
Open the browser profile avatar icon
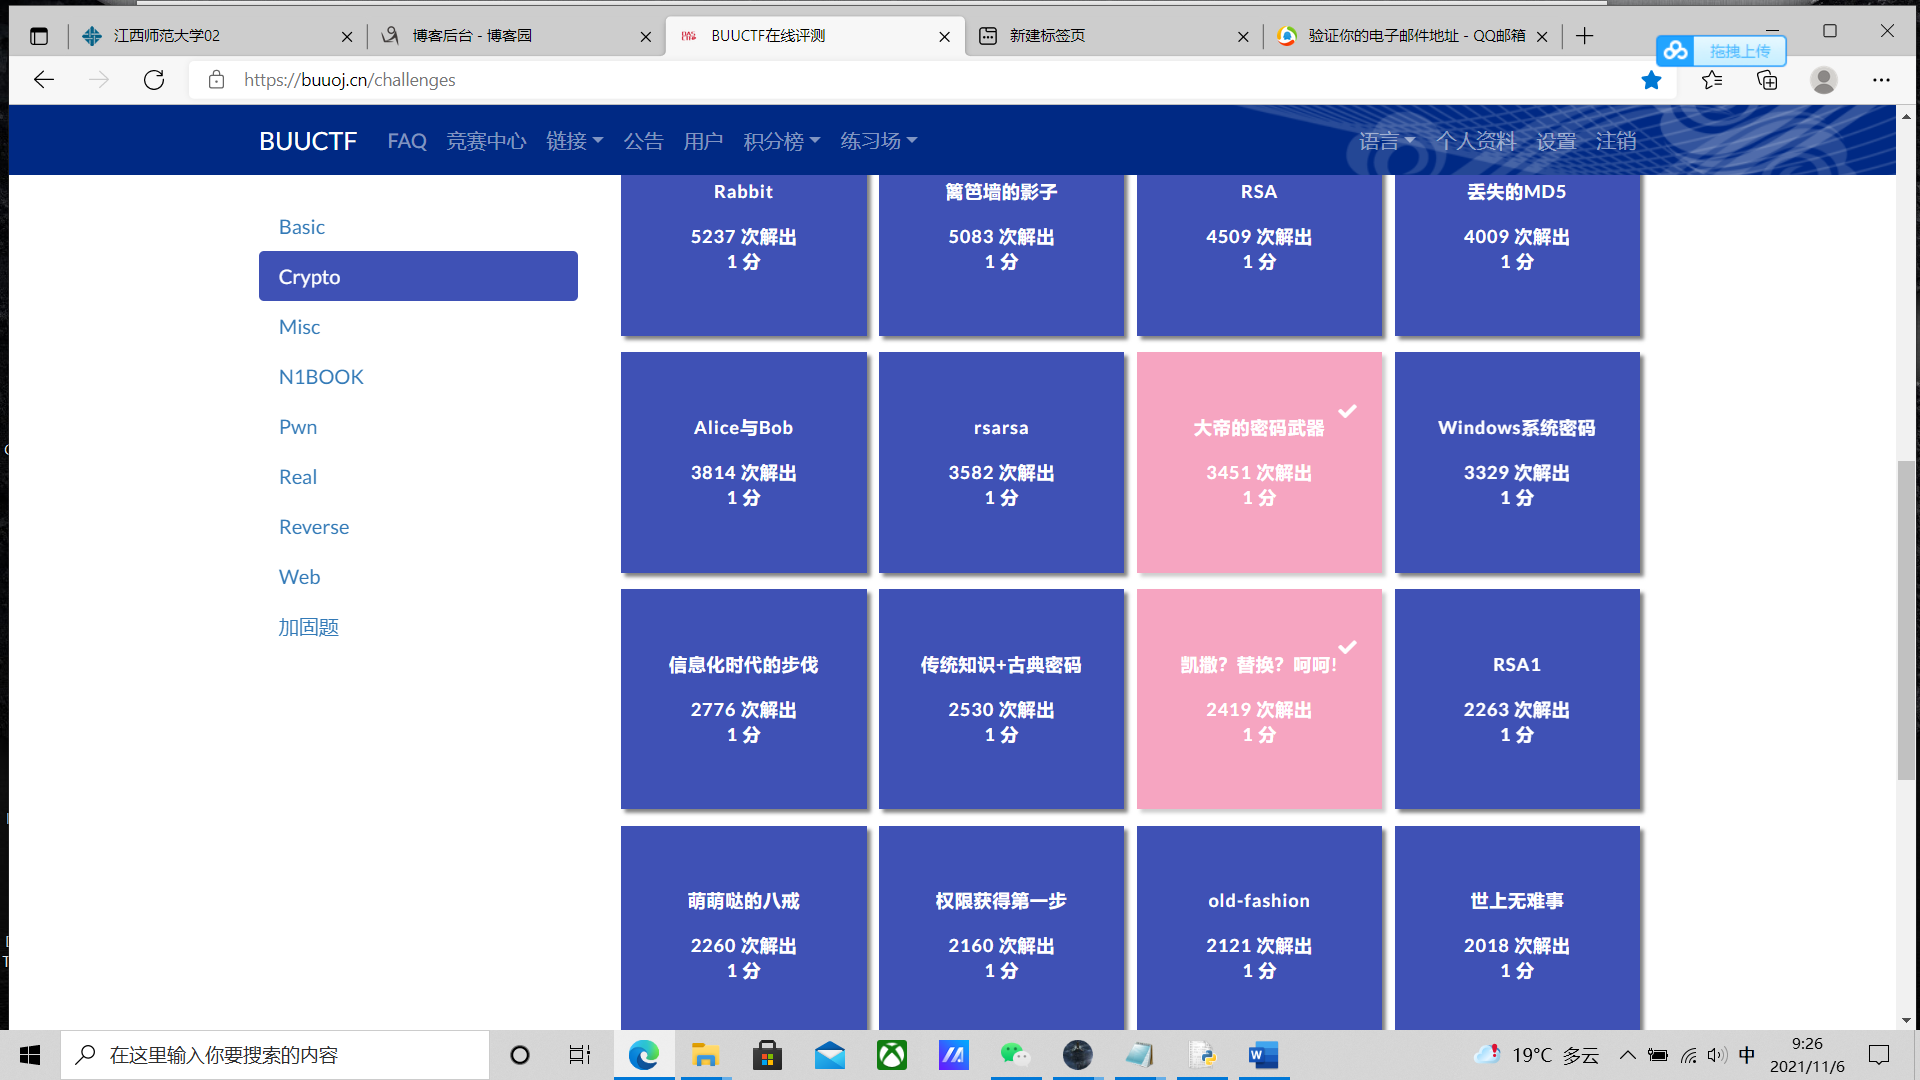[1824, 80]
